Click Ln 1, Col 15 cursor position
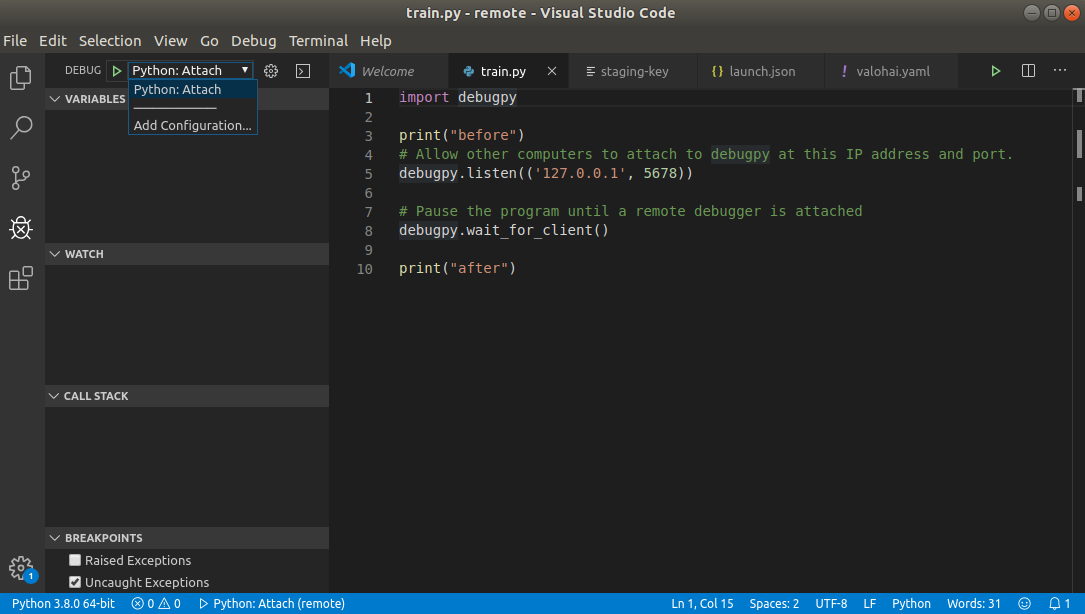The height and width of the screenshot is (614, 1085). (702, 604)
